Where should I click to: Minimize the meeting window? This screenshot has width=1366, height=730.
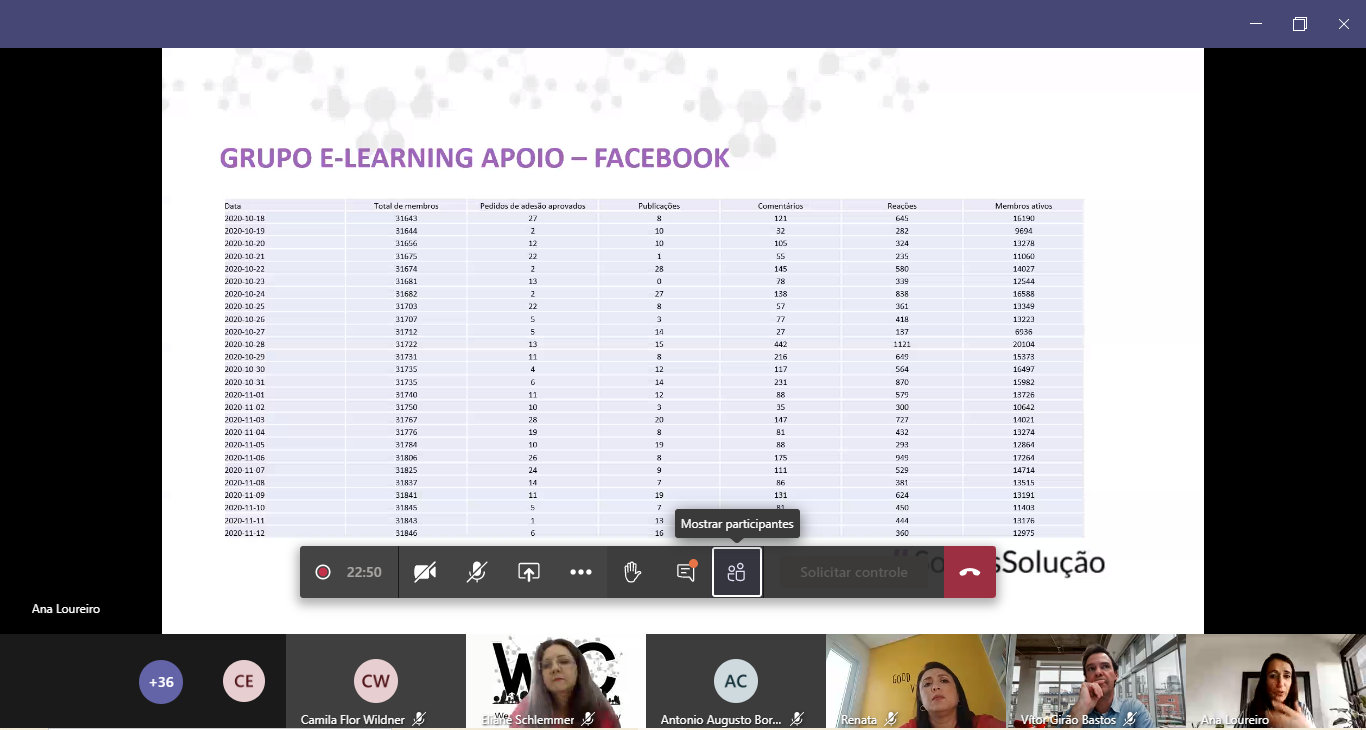coord(1256,24)
